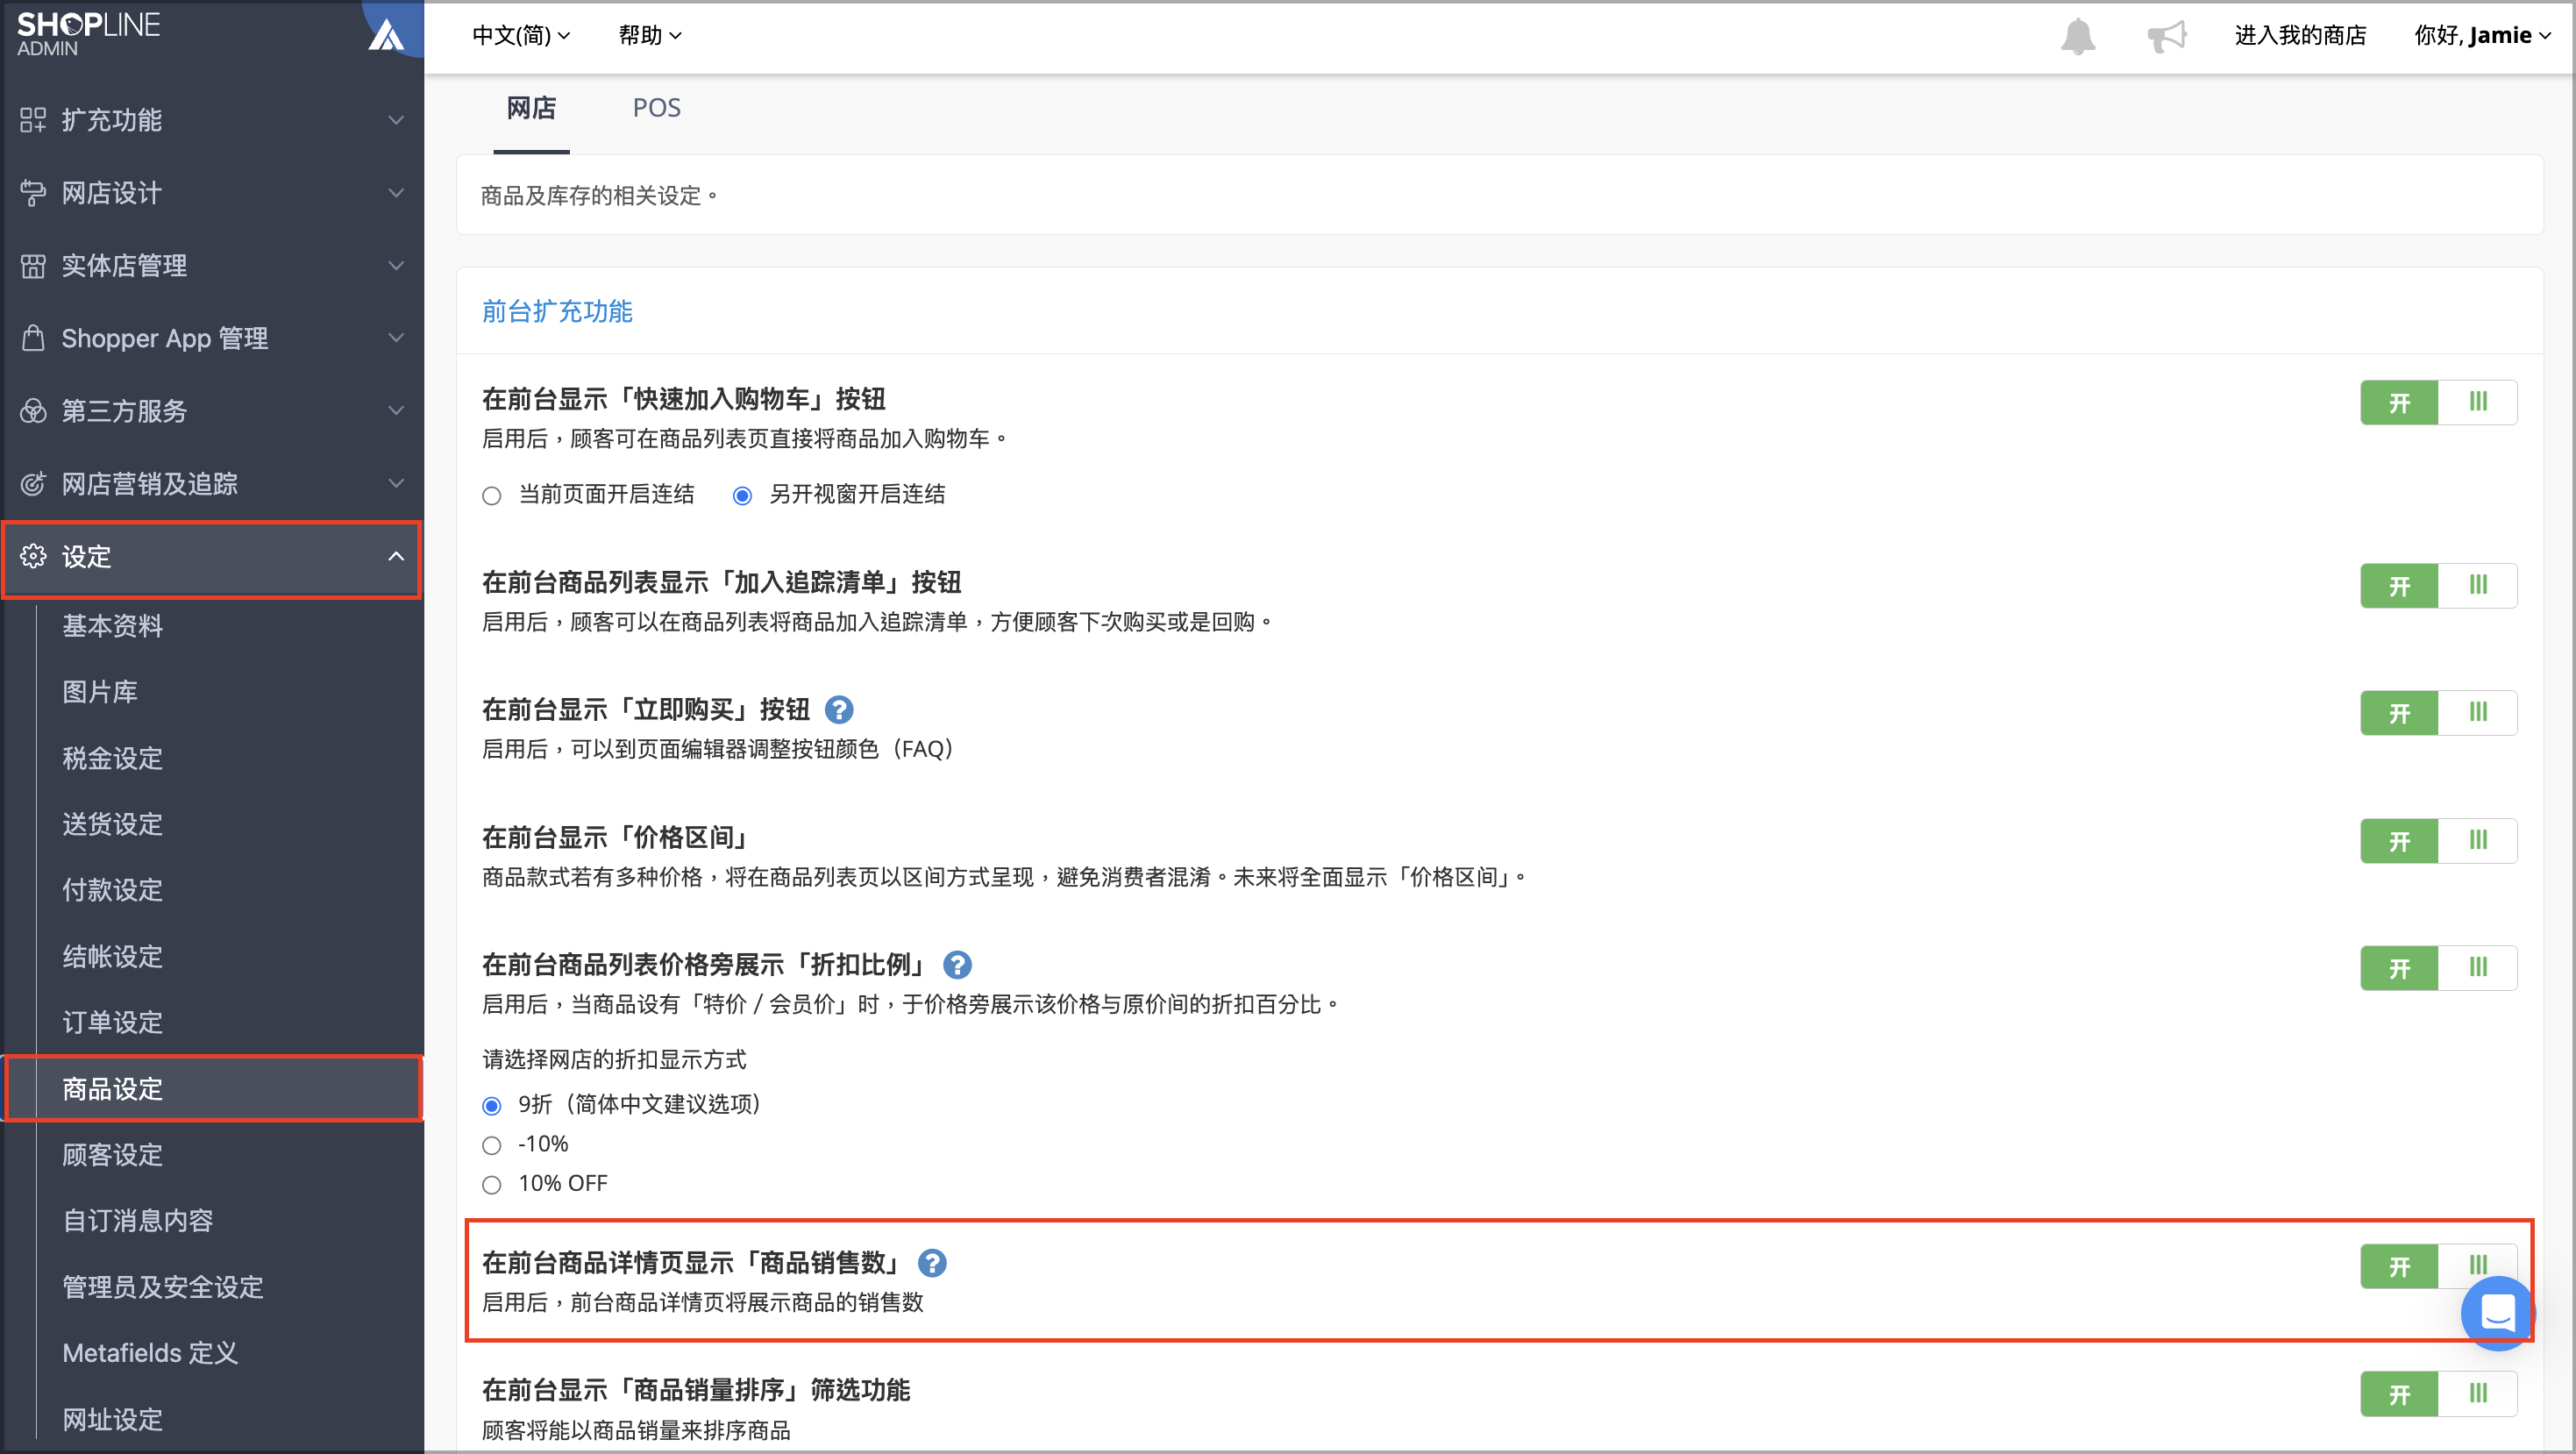Click the 扩充功能 grid icon
This screenshot has width=2576, height=1454.
33,120
